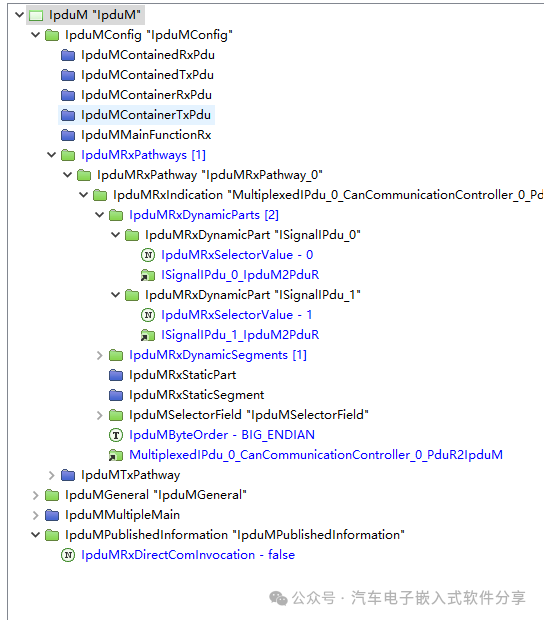544x620 pixels.
Task: Click the IpduM root module icon
Action: click(x=36, y=15)
